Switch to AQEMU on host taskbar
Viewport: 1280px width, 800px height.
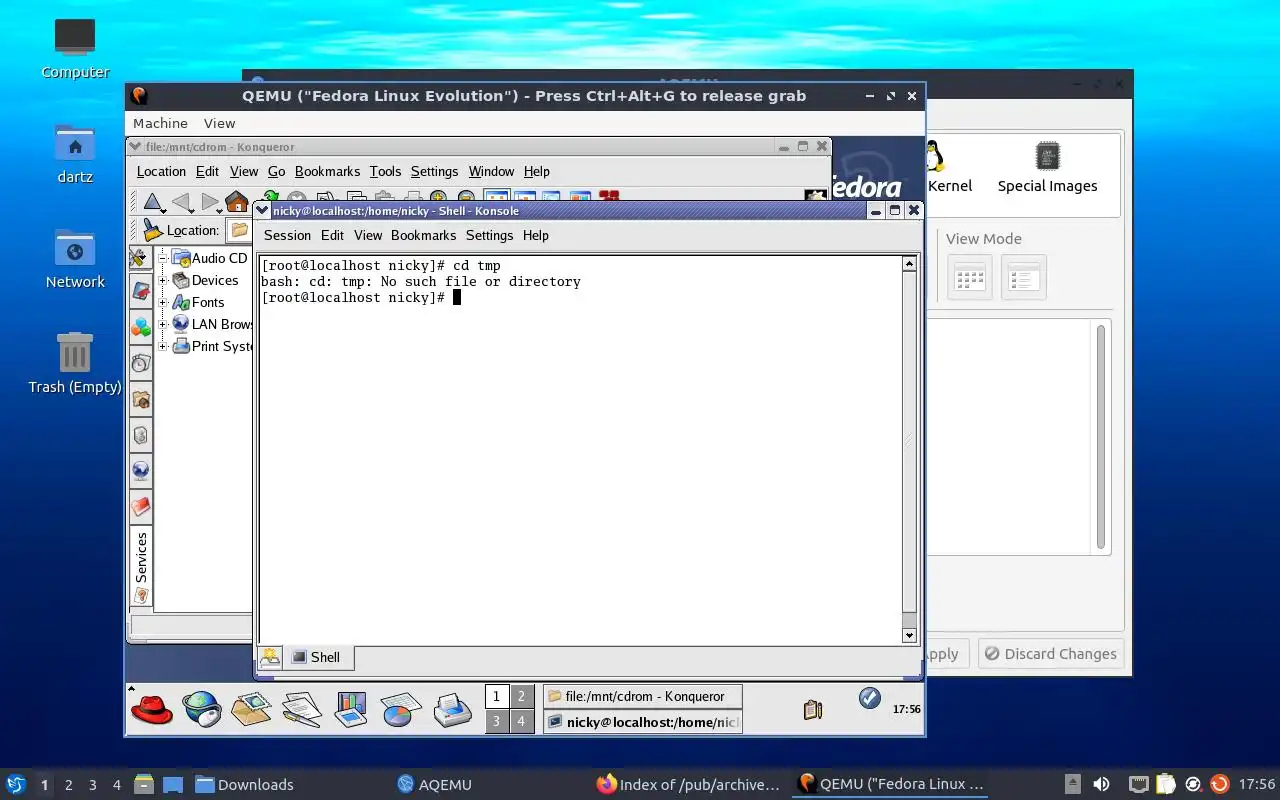point(434,784)
